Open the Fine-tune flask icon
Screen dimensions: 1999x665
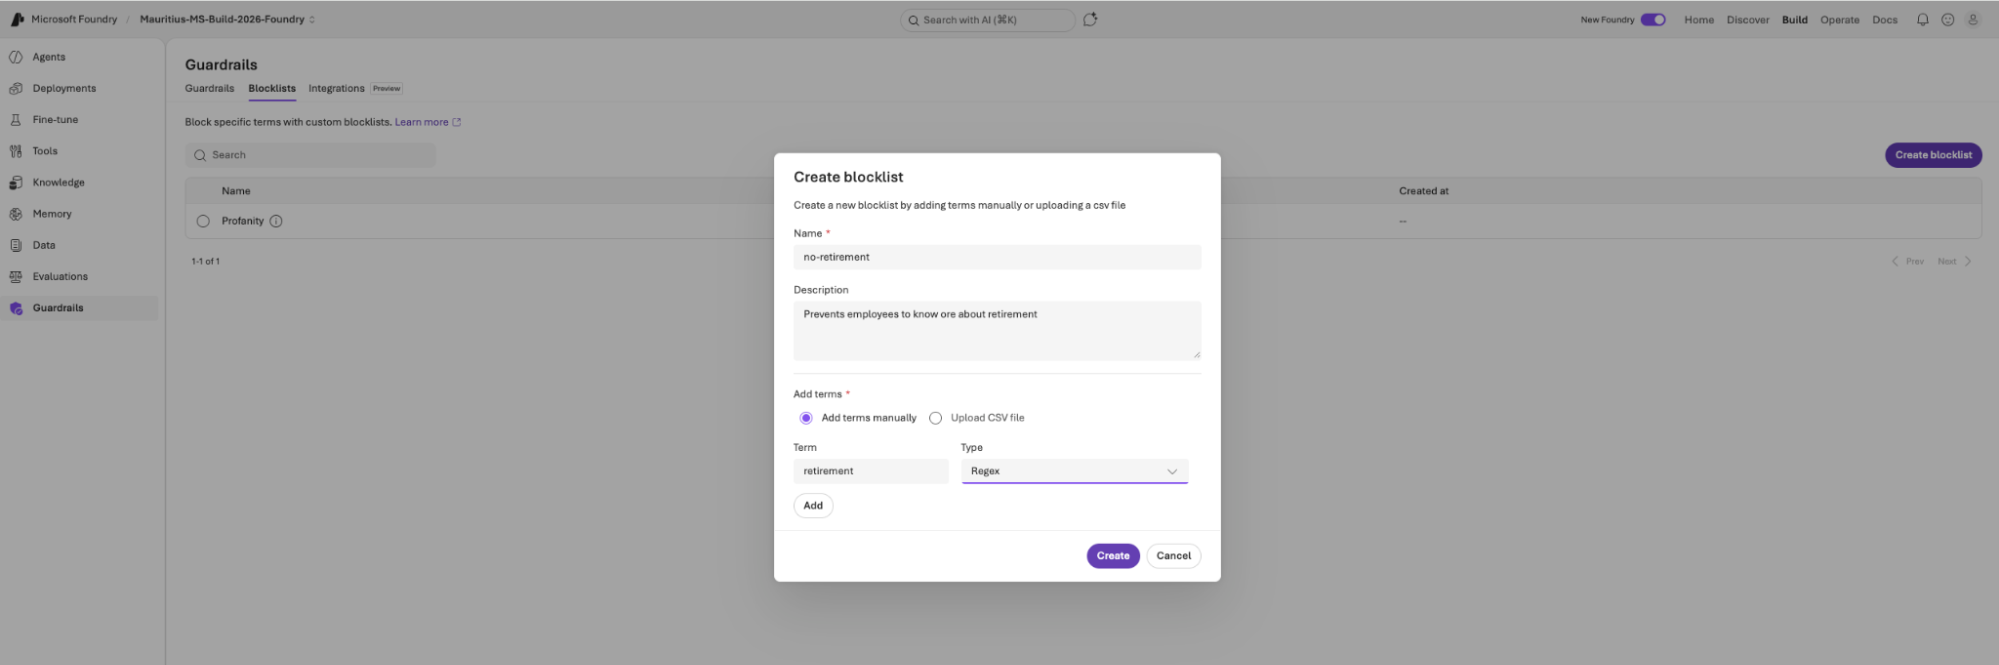click(16, 120)
